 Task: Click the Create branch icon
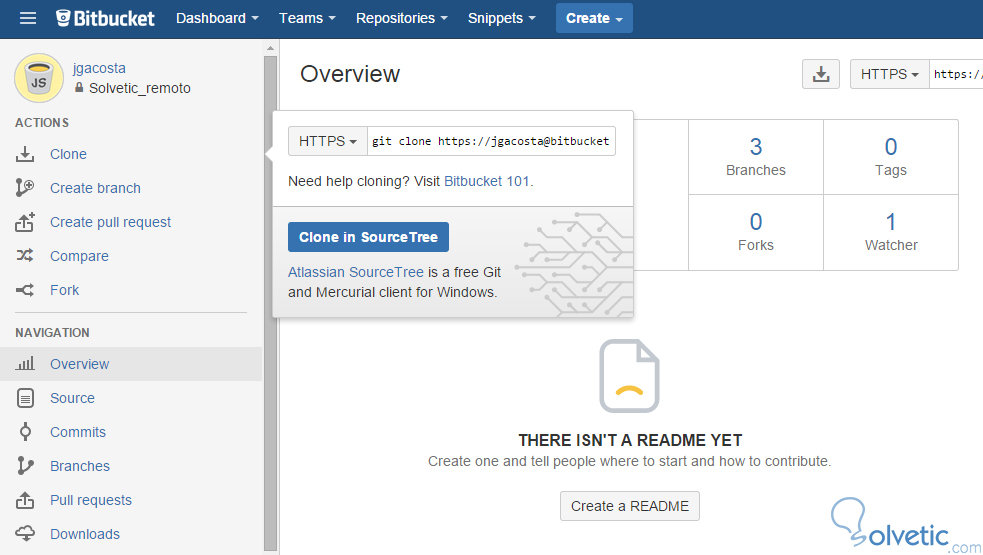click(x=25, y=188)
